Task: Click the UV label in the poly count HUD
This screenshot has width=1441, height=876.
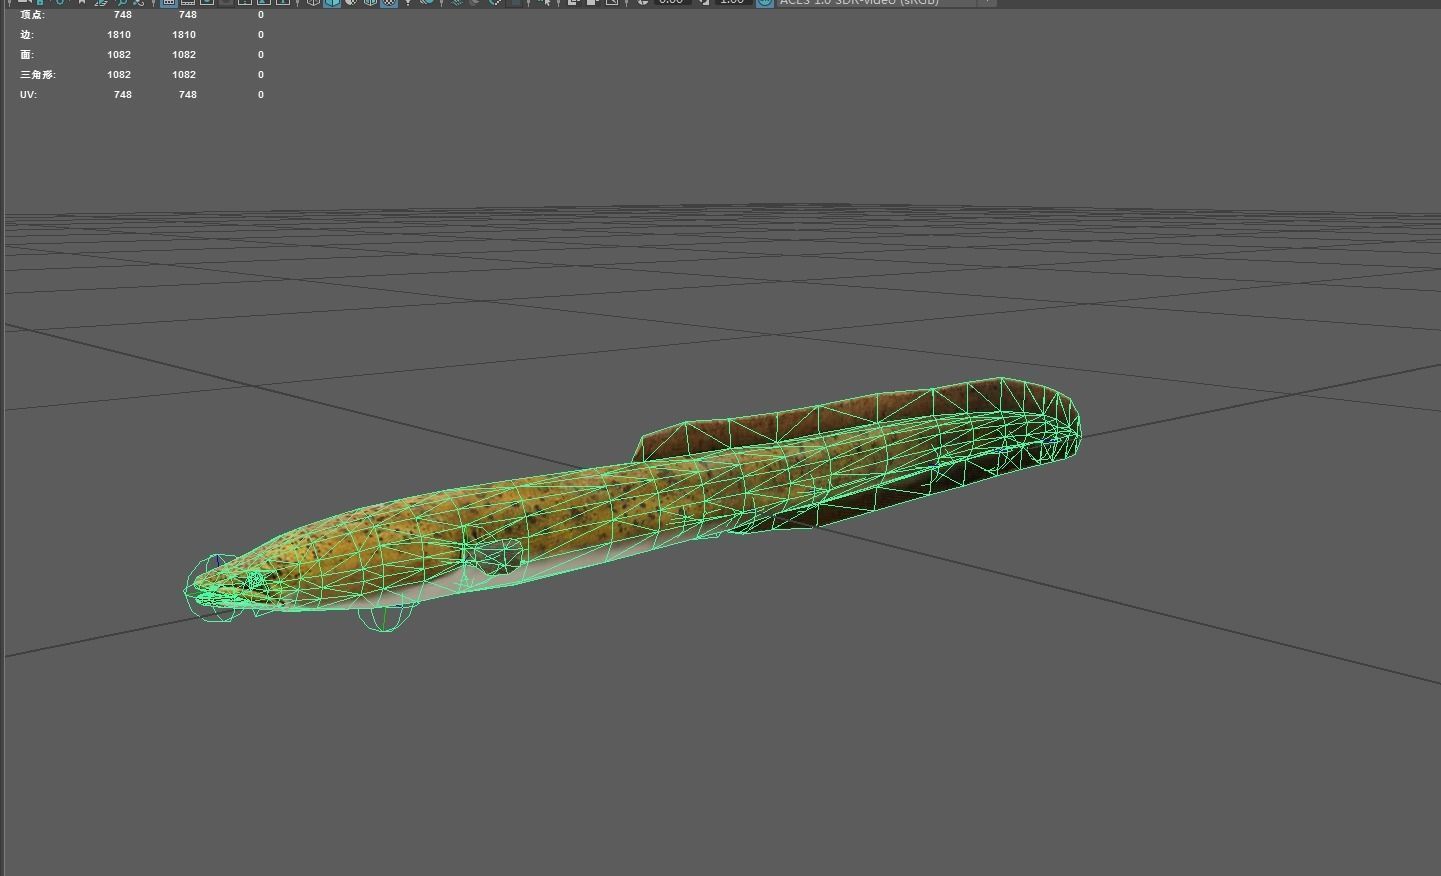Action: click(x=29, y=95)
